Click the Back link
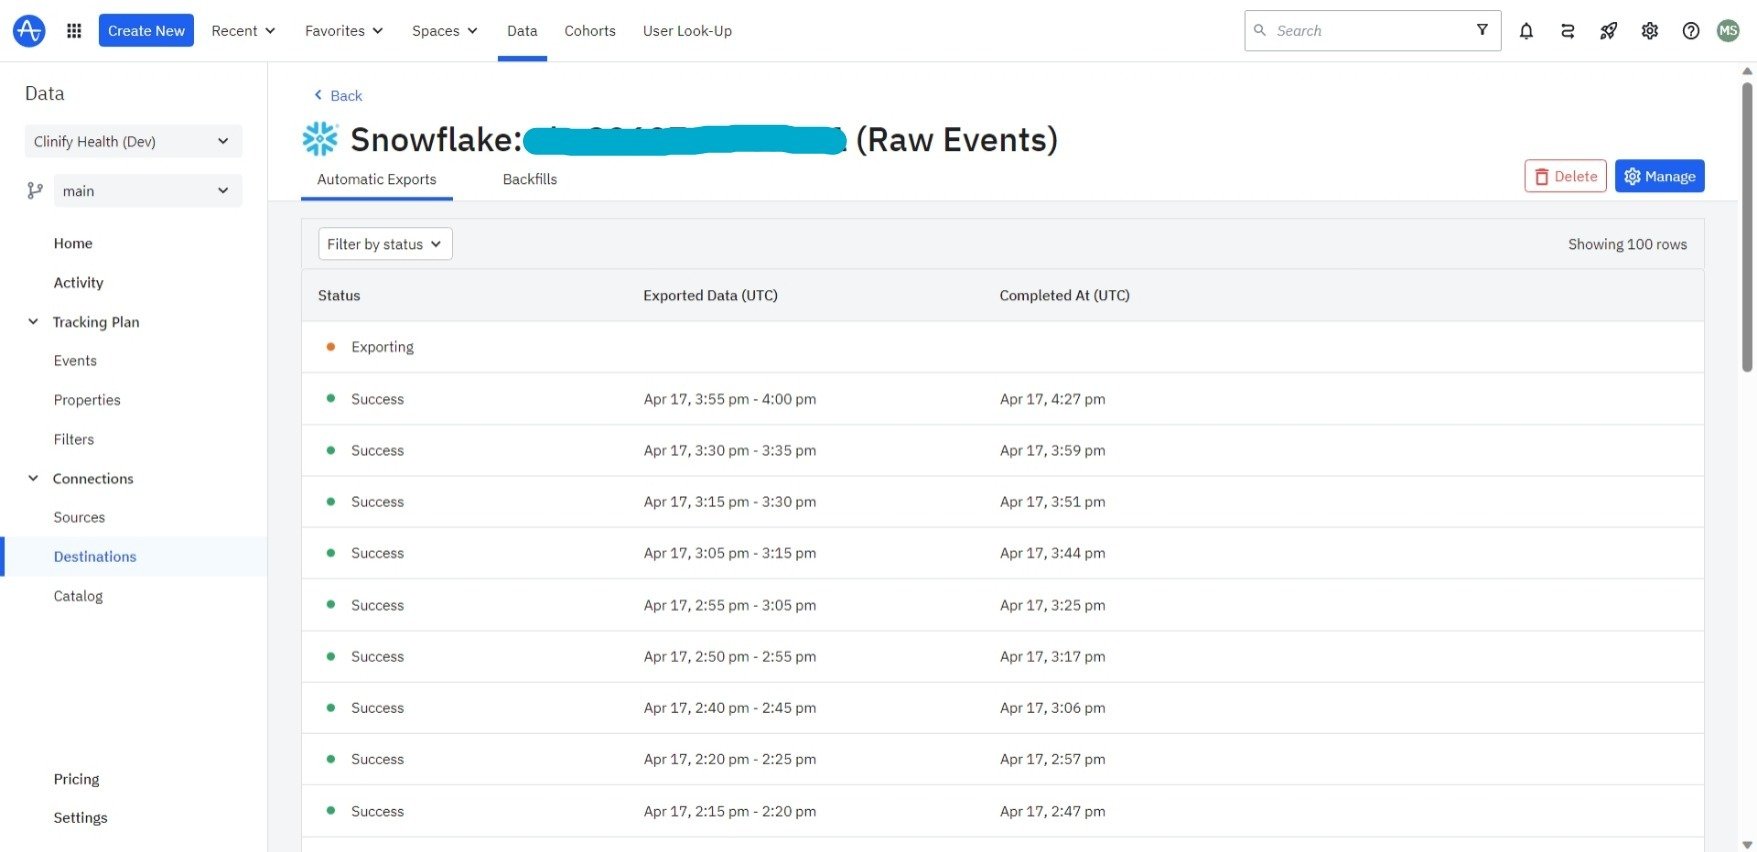 point(338,96)
